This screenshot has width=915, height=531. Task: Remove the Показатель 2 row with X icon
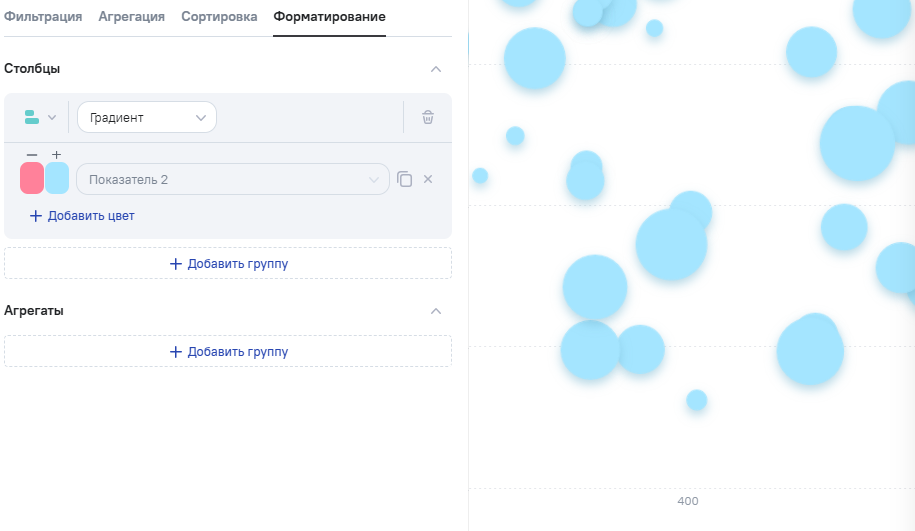click(428, 179)
